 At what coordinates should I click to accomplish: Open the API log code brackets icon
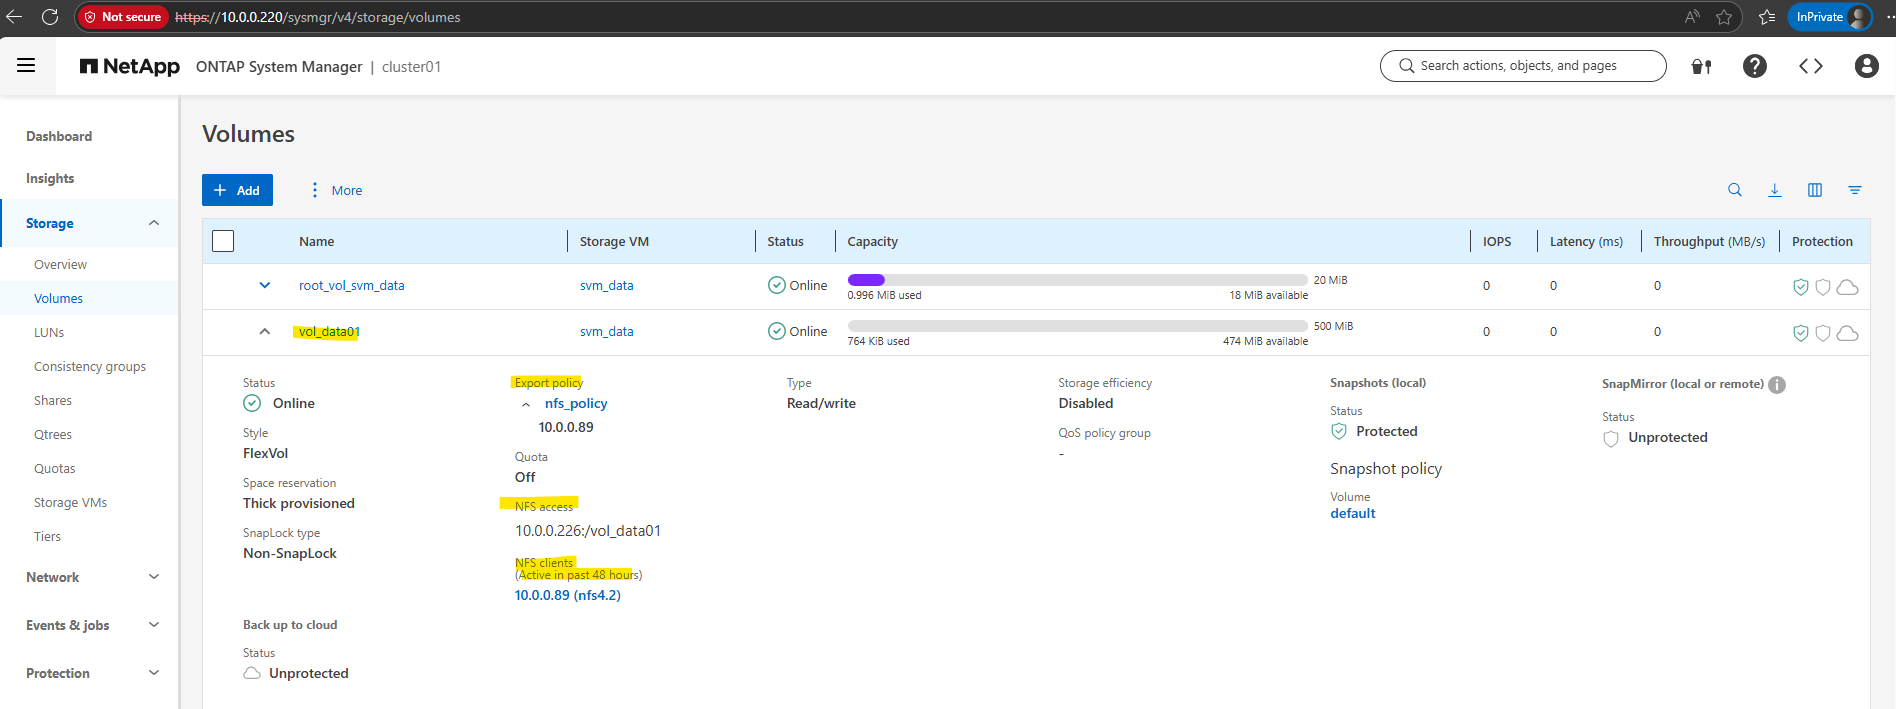tap(1811, 66)
